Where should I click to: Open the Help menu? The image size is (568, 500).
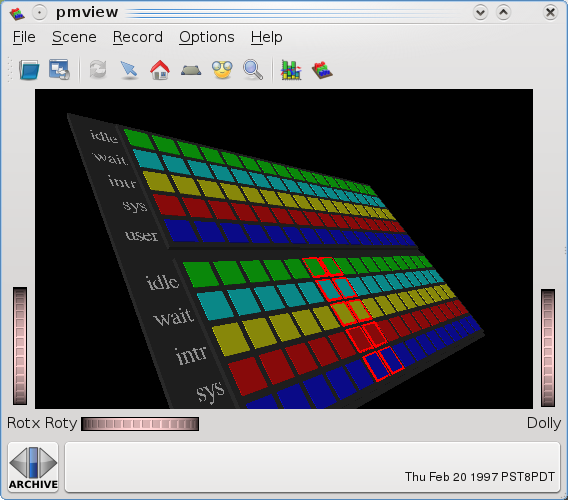coord(267,37)
